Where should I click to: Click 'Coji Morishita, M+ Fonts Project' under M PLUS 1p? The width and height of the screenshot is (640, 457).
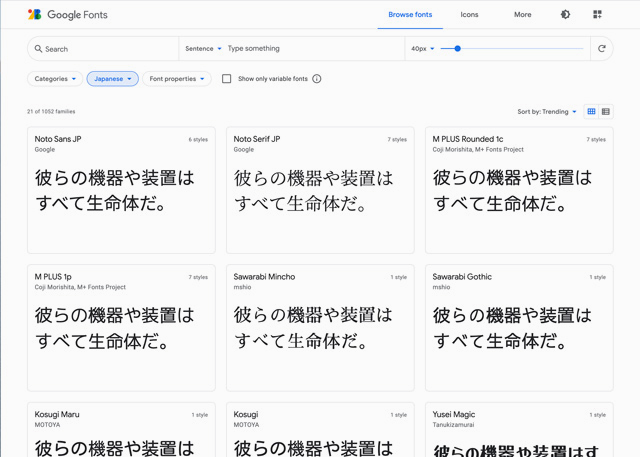click(x=80, y=287)
